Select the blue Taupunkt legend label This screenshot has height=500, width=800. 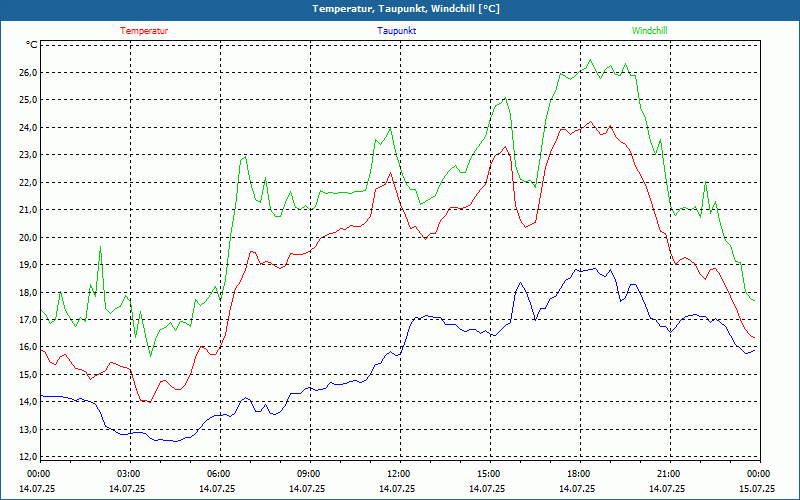pyautogui.click(x=397, y=30)
